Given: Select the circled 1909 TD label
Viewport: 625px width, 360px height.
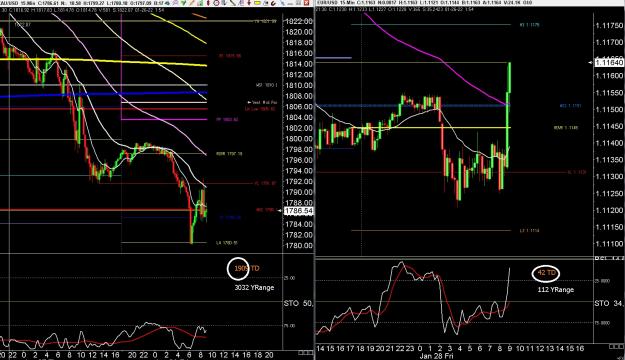Looking at the screenshot, I should [x=246, y=268].
